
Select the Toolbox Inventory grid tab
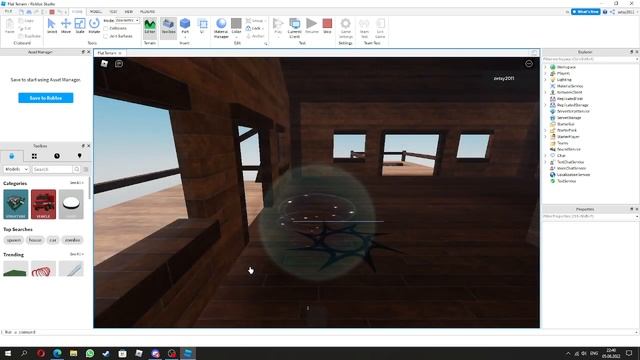point(34,156)
